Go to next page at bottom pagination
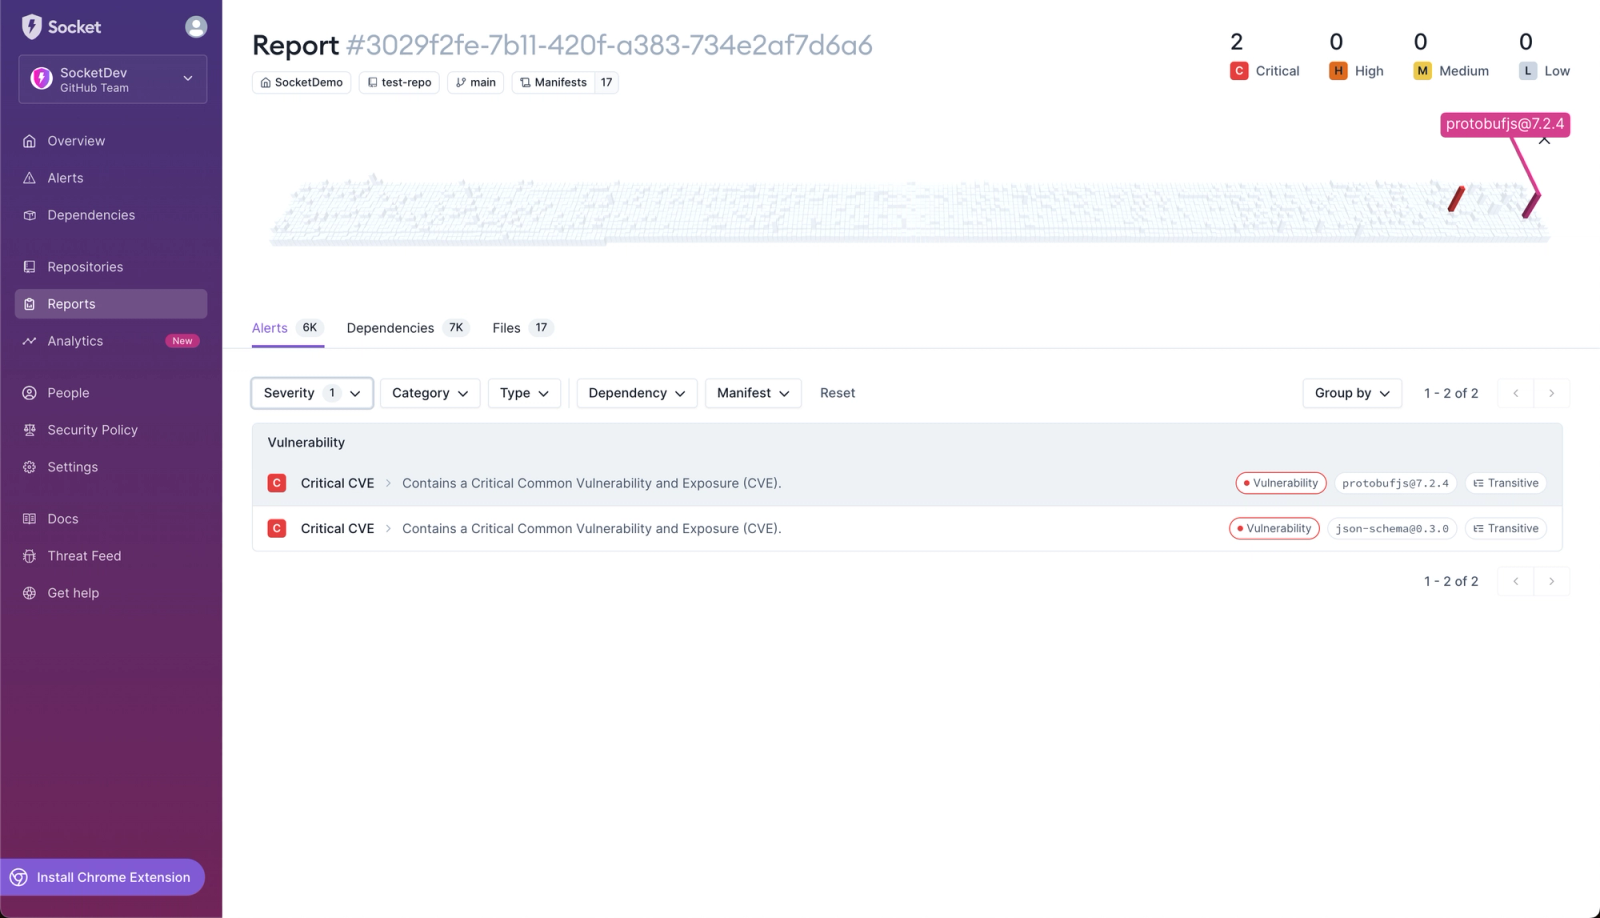This screenshot has width=1600, height=918. click(x=1552, y=581)
